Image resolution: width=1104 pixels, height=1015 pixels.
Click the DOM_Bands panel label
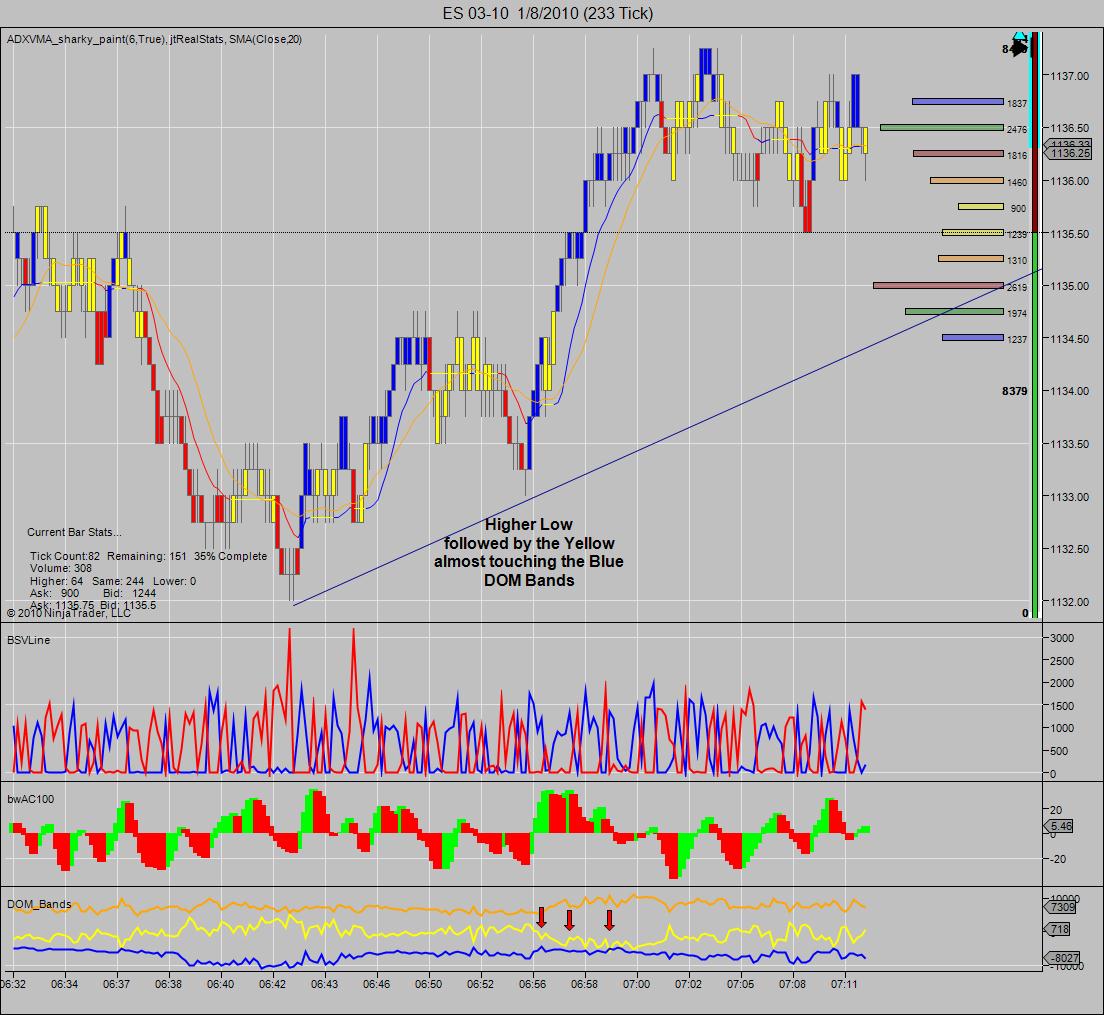(x=39, y=904)
